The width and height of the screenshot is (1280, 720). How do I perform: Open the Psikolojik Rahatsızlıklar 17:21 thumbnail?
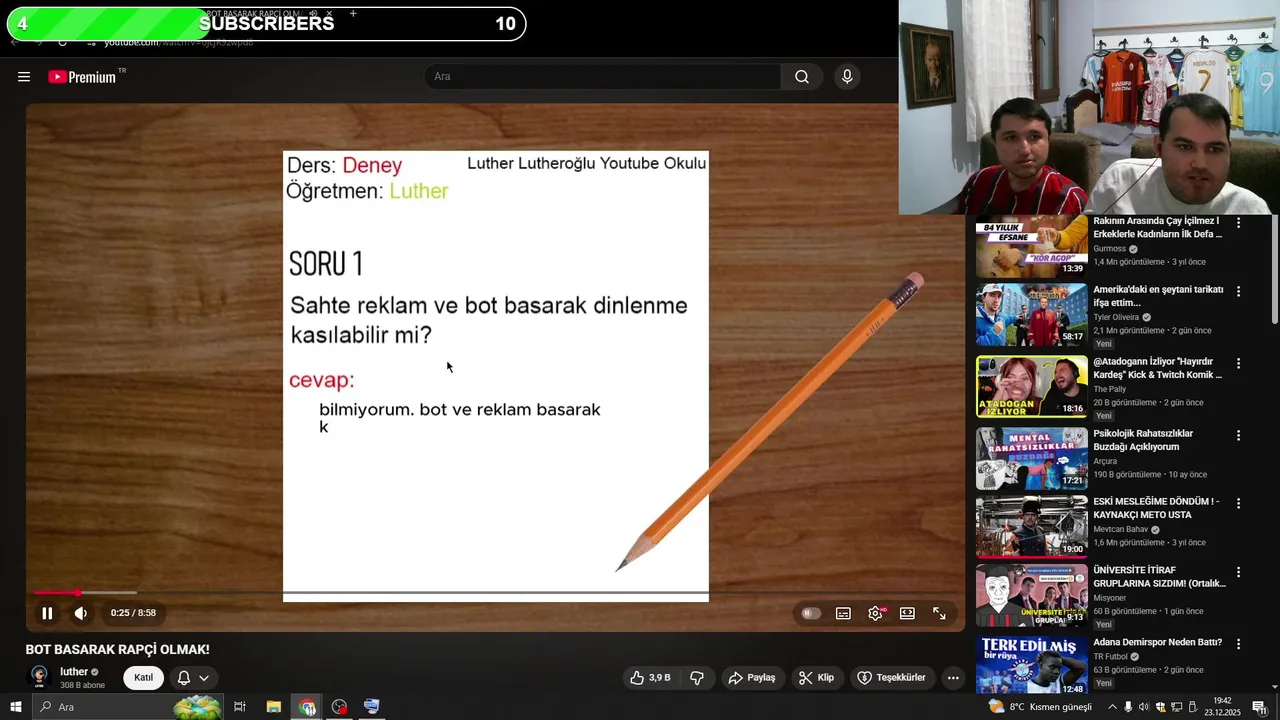point(1031,458)
